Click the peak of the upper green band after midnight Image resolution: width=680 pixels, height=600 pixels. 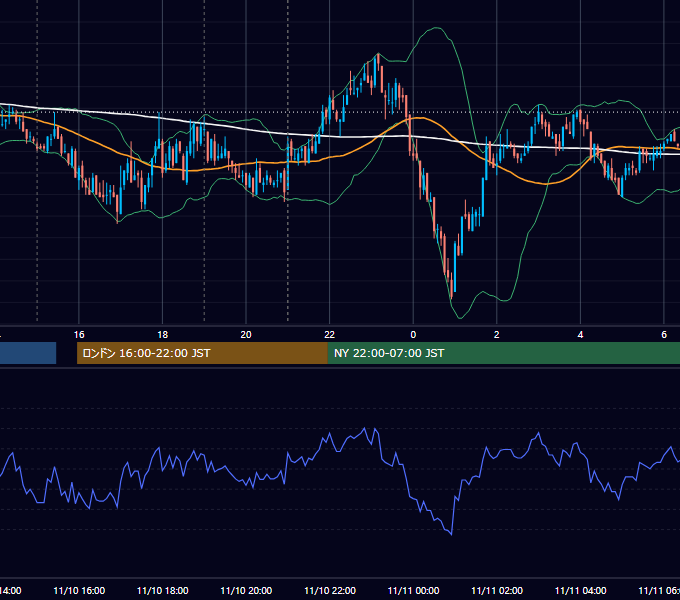[436, 28]
